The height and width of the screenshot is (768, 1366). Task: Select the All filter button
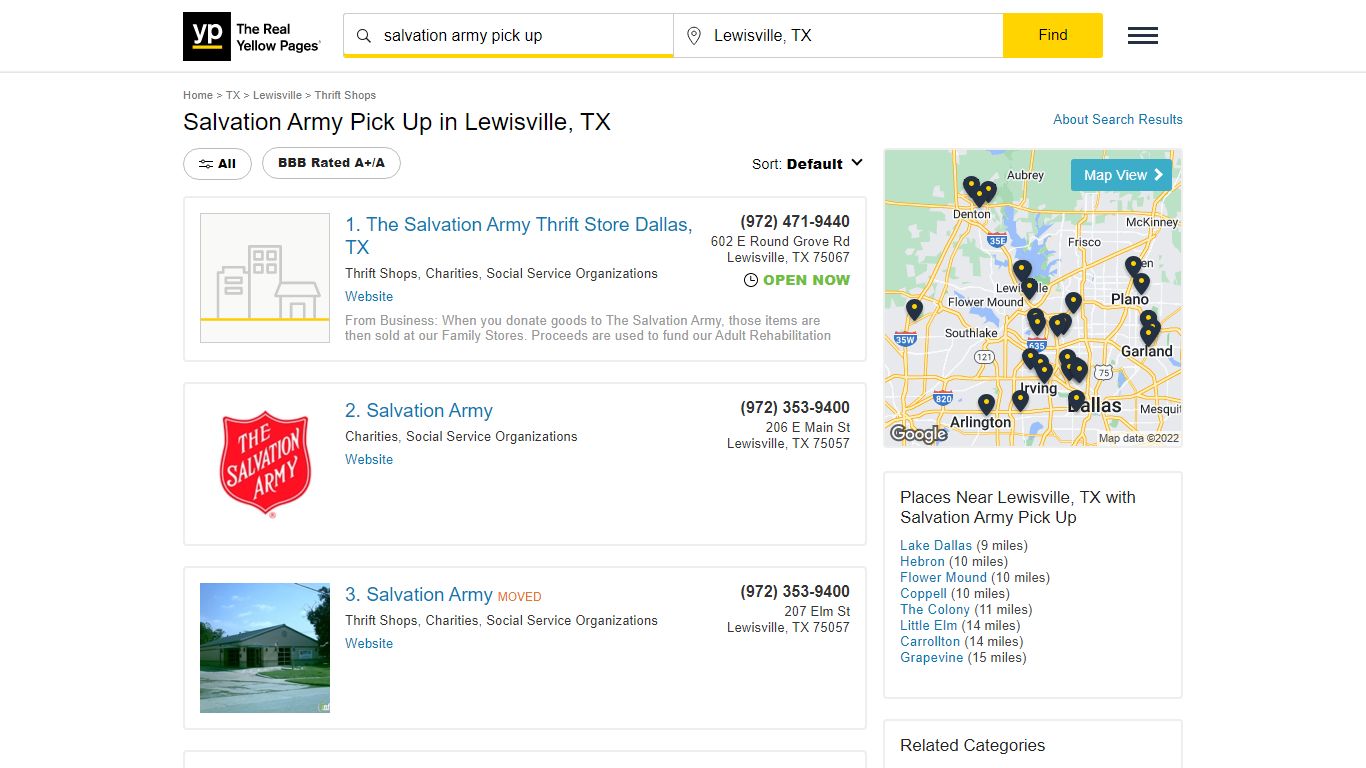pos(217,164)
